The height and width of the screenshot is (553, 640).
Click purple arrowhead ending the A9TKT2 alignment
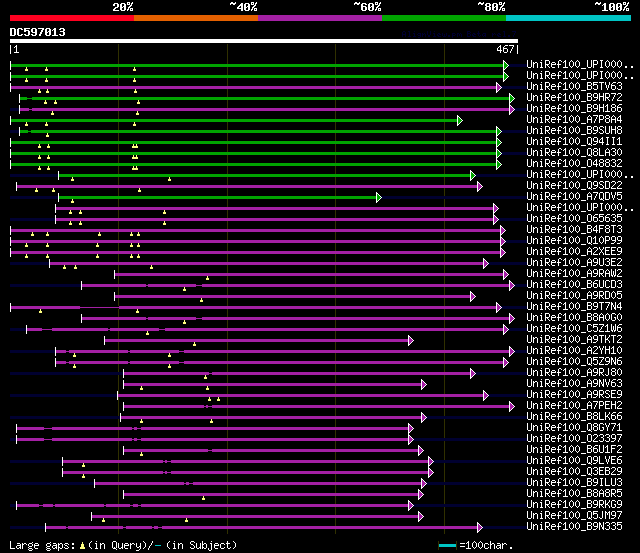411,340
